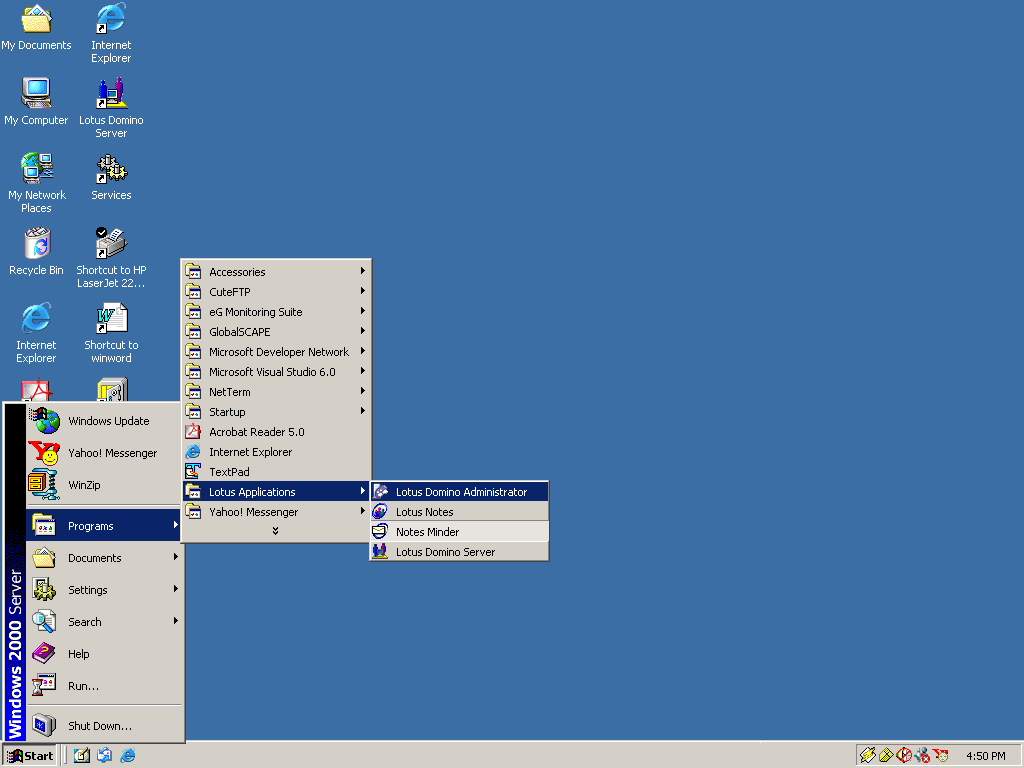Image resolution: width=1024 pixels, height=768 pixels.
Task: Open Acrobat Reader 5.0 from Programs
Action: click(276, 432)
